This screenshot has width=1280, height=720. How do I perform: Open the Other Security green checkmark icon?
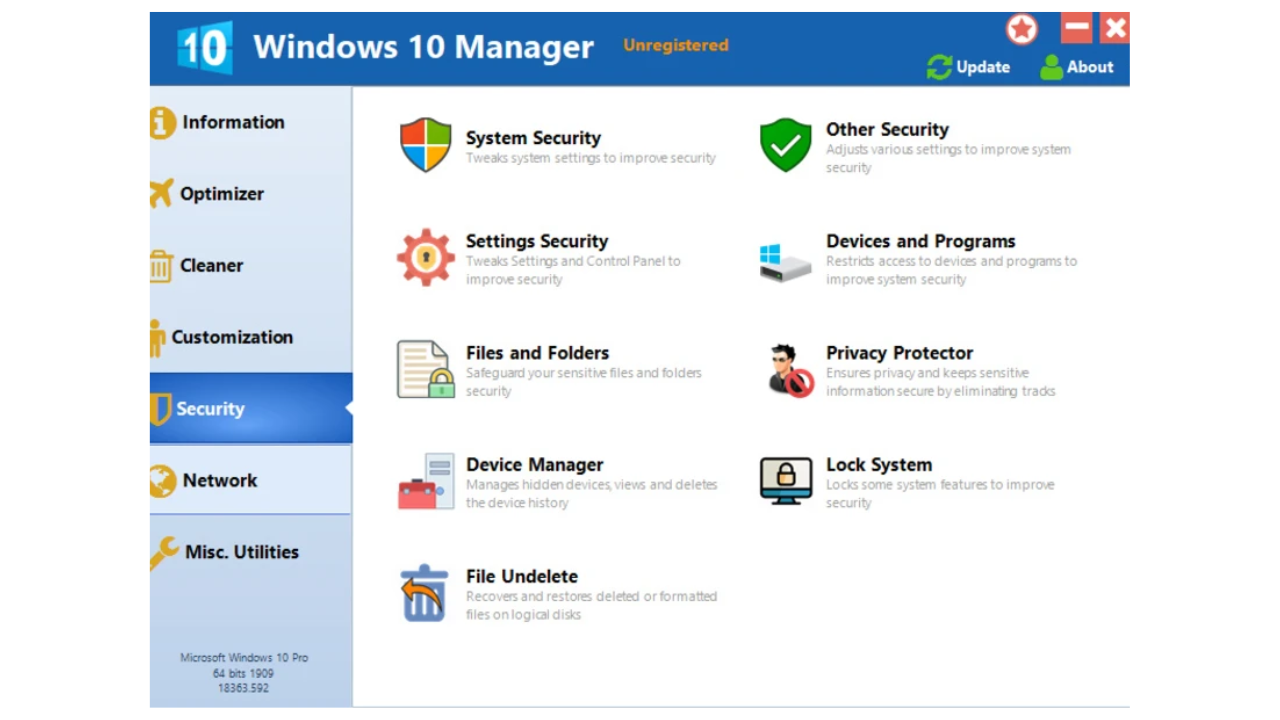pyautogui.click(x=785, y=146)
